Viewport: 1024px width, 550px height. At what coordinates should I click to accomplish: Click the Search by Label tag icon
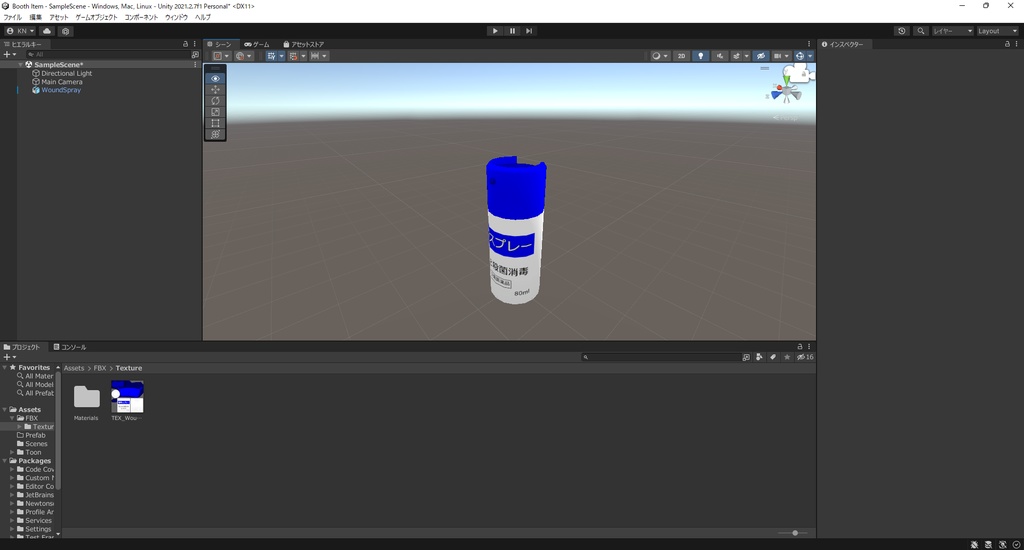pos(773,357)
